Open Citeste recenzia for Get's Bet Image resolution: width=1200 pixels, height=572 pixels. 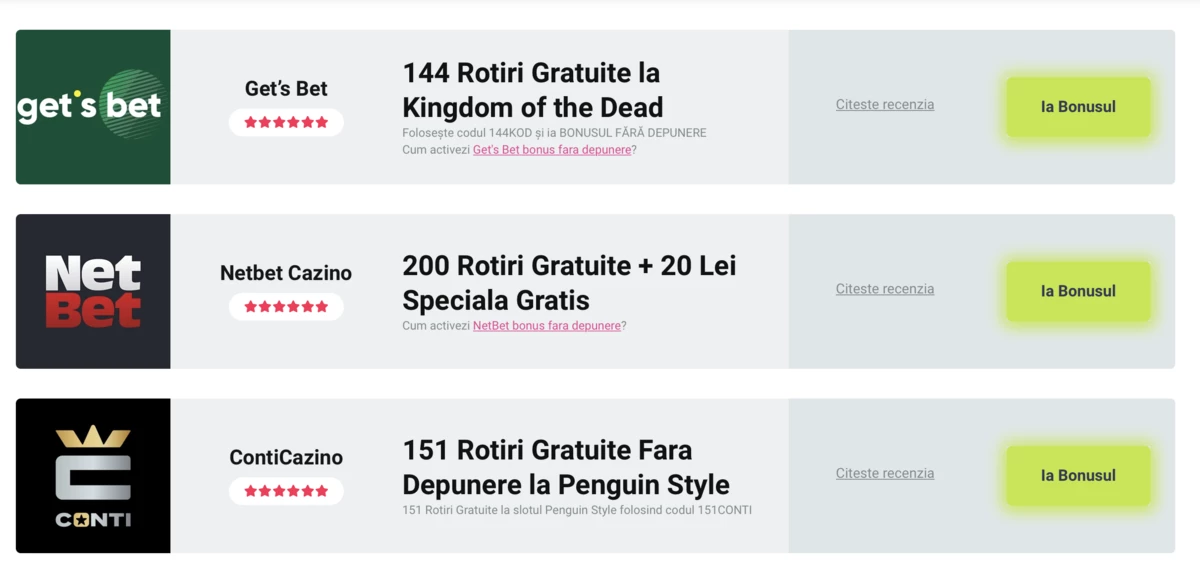[885, 104]
